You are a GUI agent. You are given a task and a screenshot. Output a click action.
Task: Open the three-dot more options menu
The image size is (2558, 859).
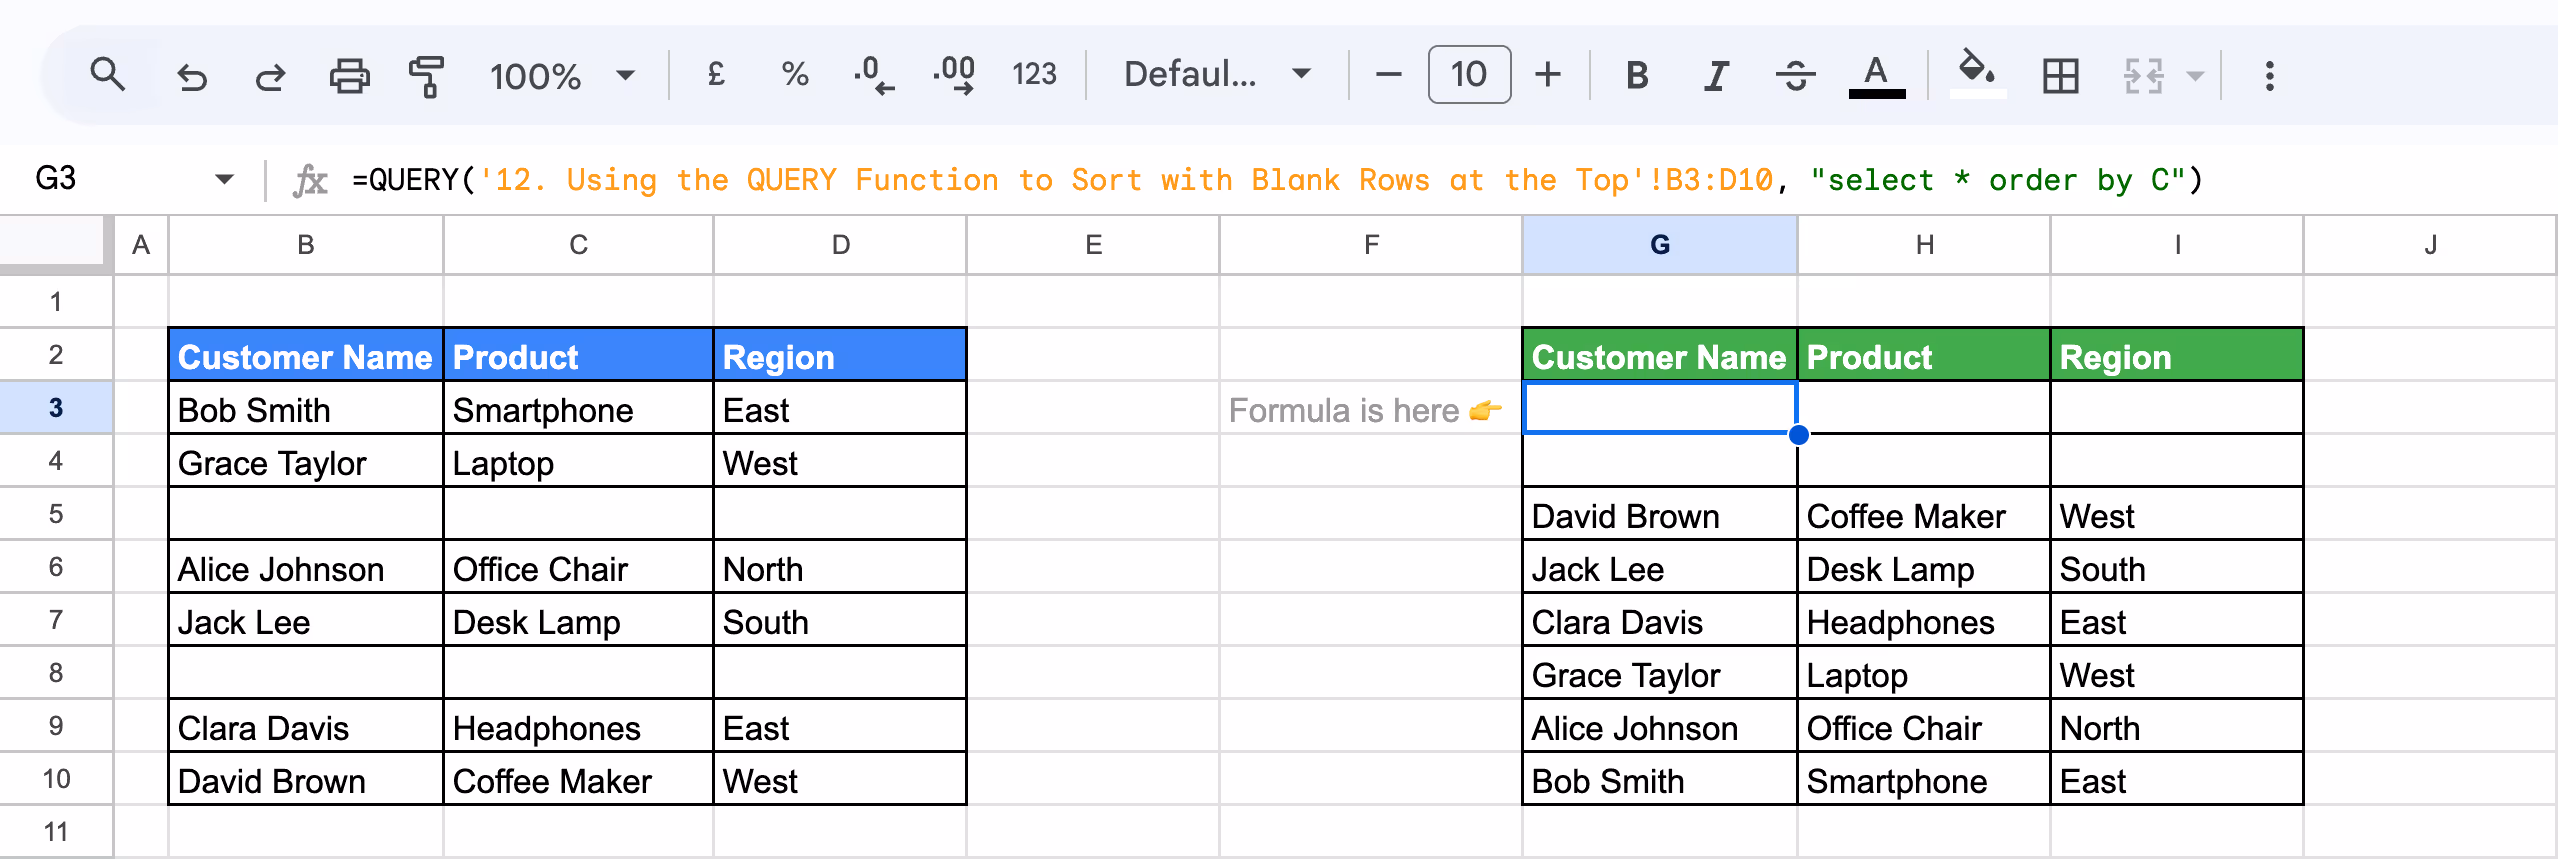[x=2269, y=76]
